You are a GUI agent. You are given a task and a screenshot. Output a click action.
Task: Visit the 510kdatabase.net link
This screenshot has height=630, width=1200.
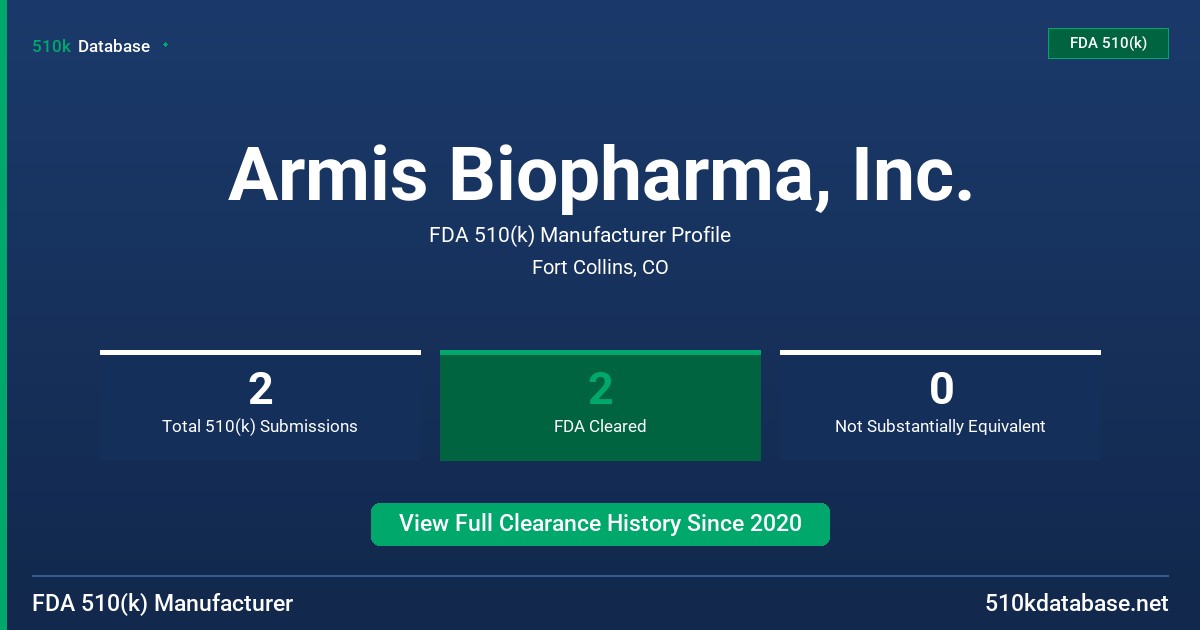click(x=1077, y=604)
